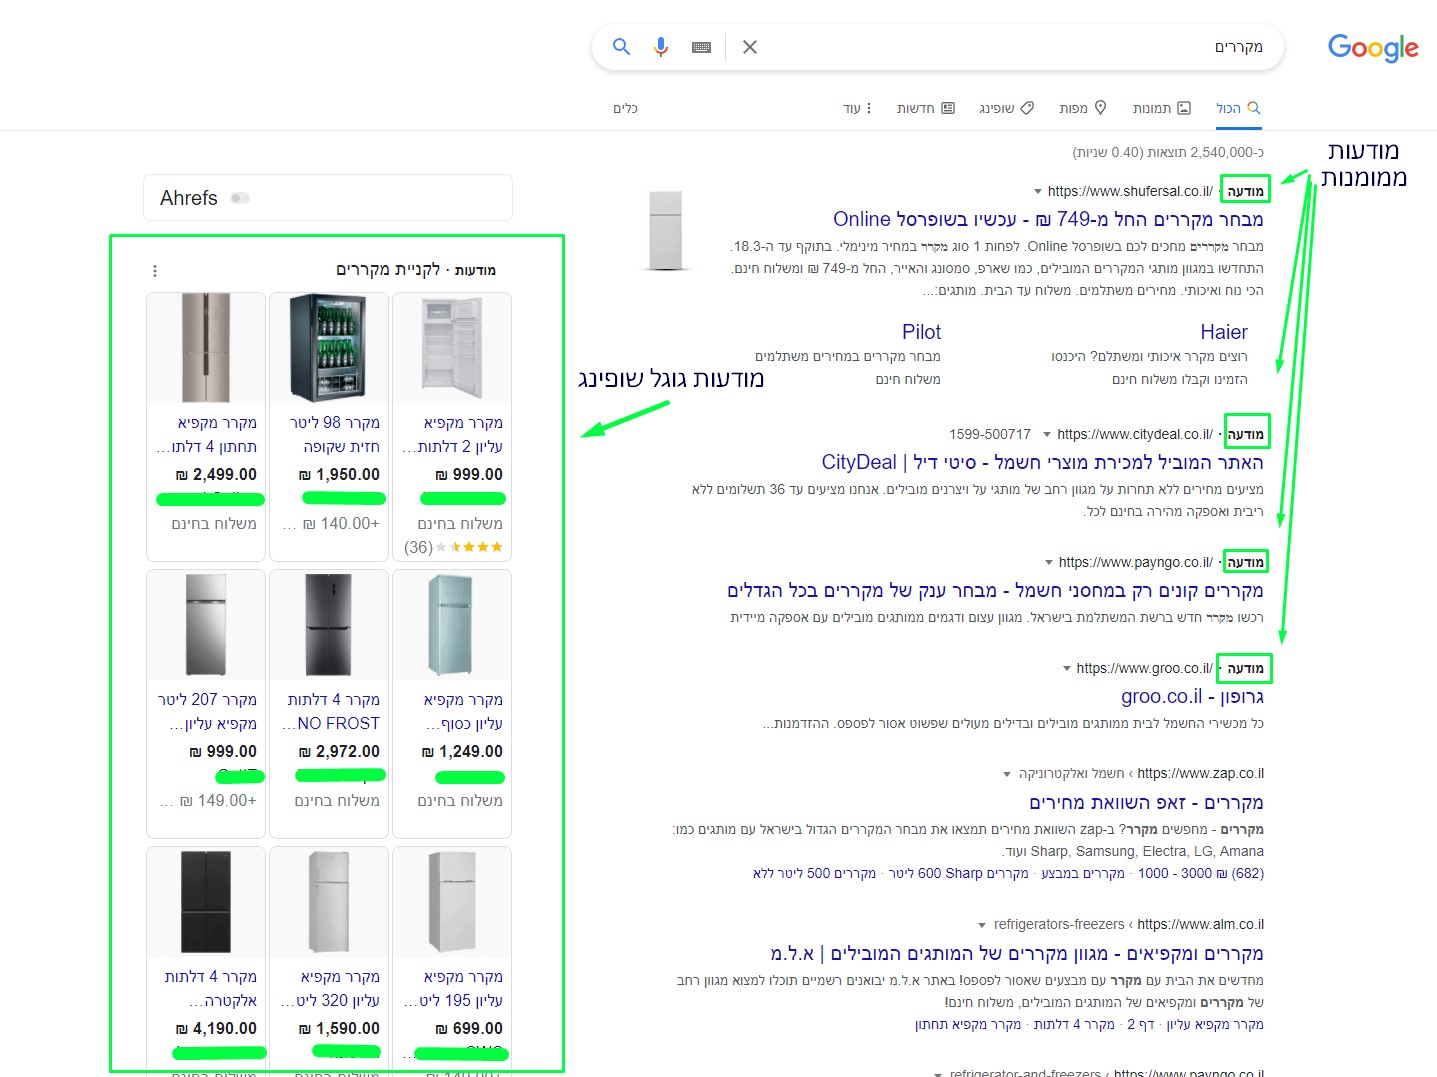Image resolution: width=1437 pixels, height=1077 pixels.
Task: Click the (36) star rating on first product
Action: click(x=453, y=547)
